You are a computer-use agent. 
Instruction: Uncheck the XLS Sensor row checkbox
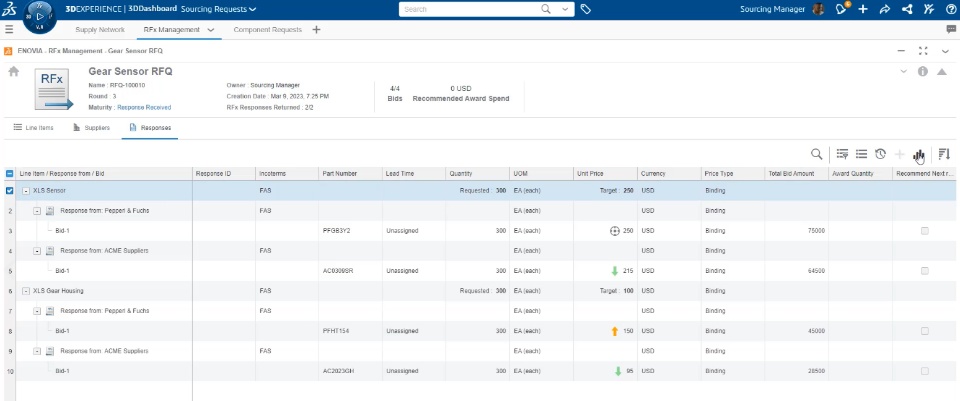pos(10,189)
